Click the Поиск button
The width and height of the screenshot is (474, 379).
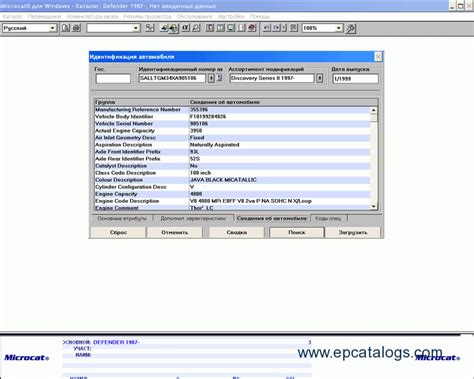tap(297, 232)
